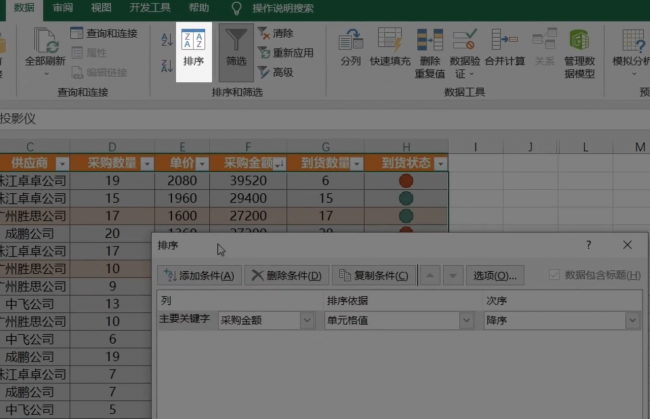Switch to the 视图 ribbon tab
The image size is (650, 419).
coord(101,8)
